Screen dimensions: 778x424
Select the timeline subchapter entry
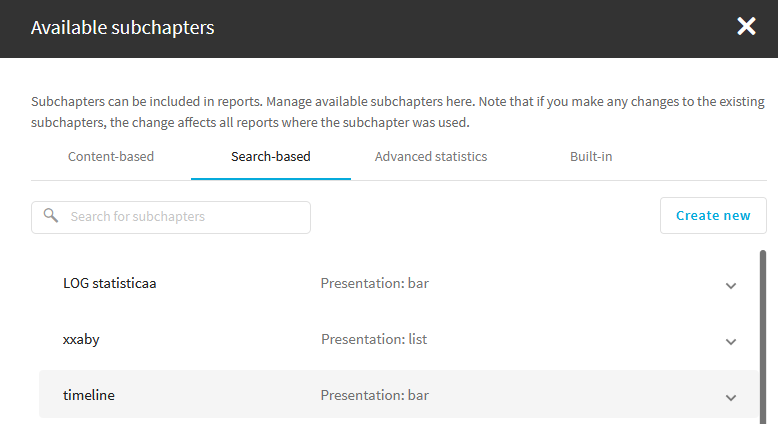88,395
